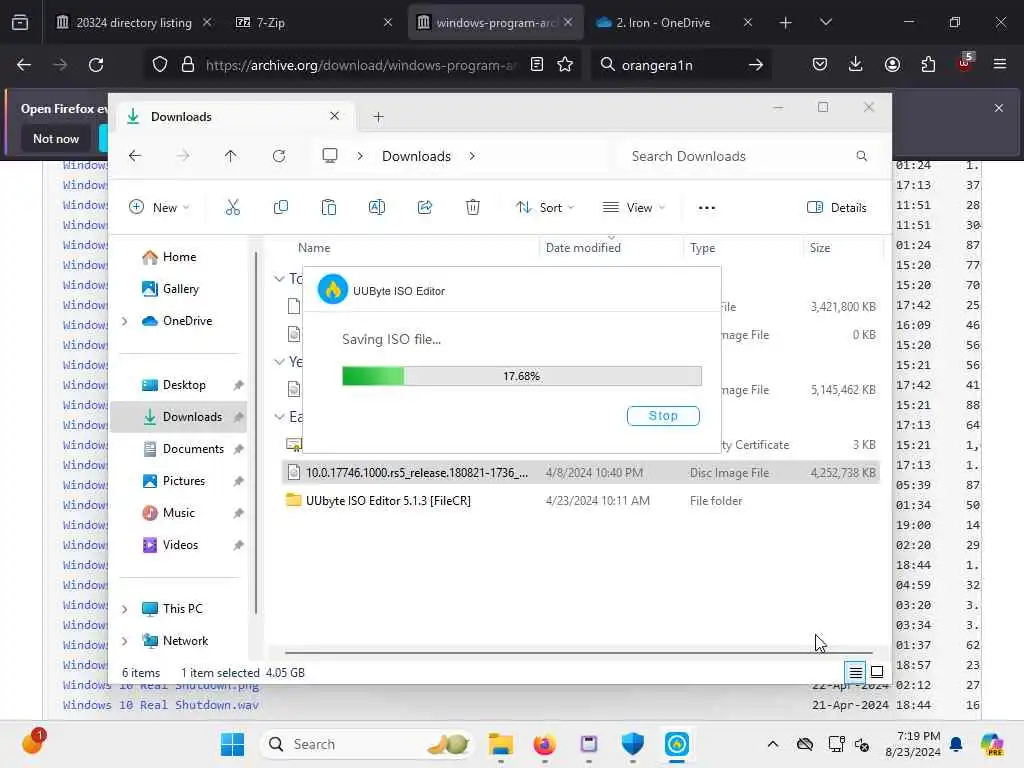The width and height of the screenshot is (1024, 768).
Task: Toggle Firefox reader view icon
Action: pos(537,65)
